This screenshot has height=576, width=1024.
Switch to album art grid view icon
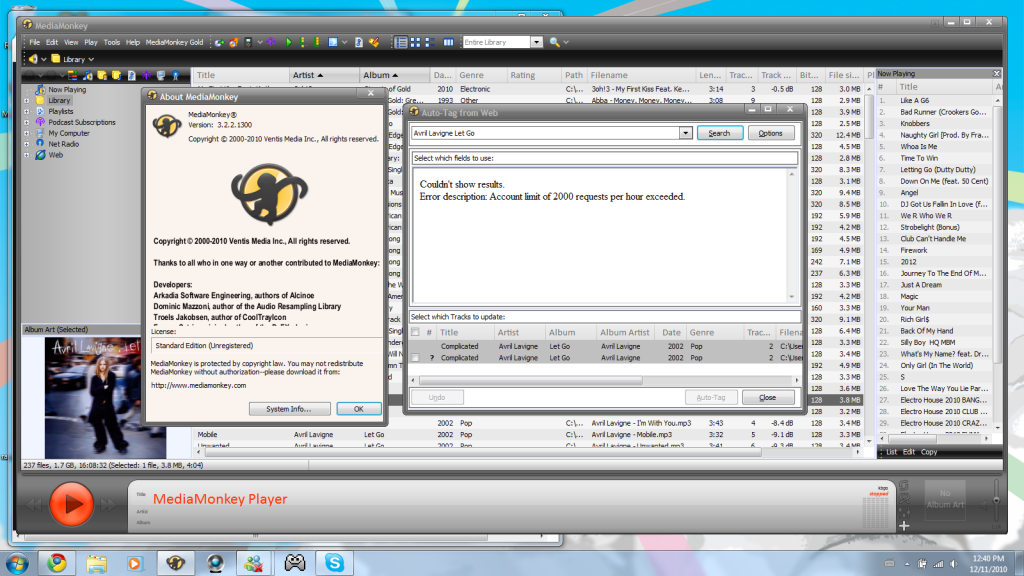[x=415, y=42]
